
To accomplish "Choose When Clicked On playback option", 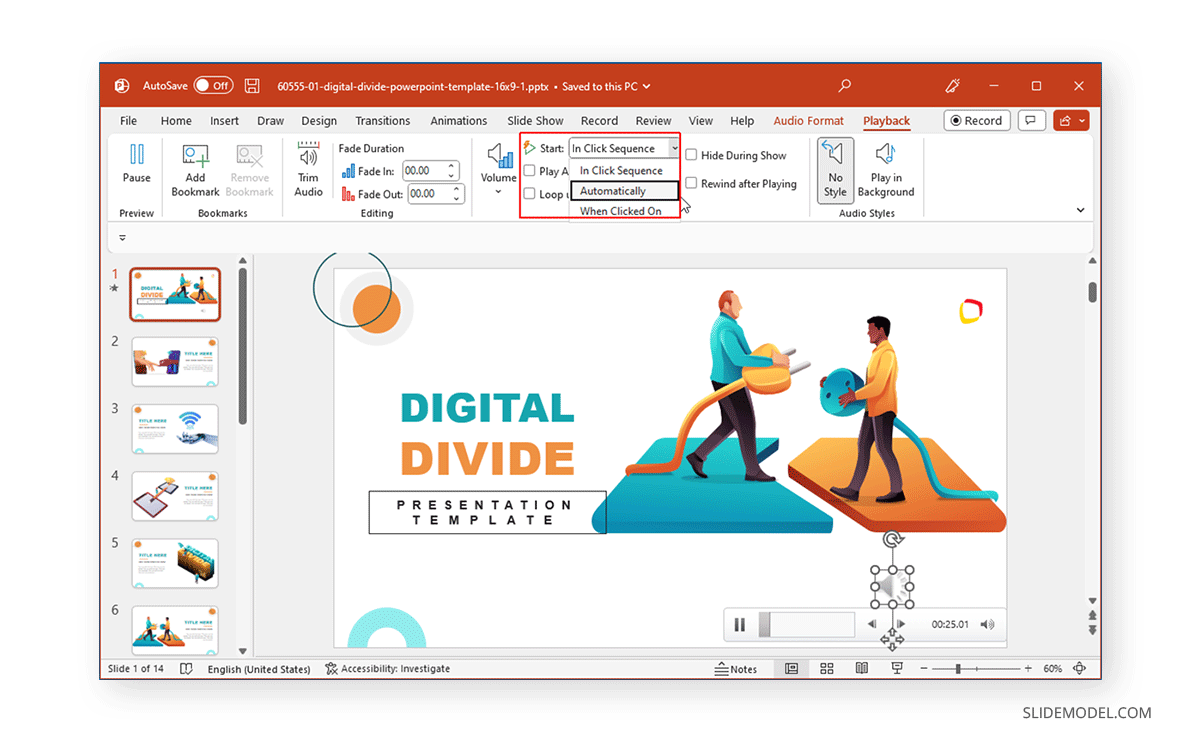I will 620,211.
